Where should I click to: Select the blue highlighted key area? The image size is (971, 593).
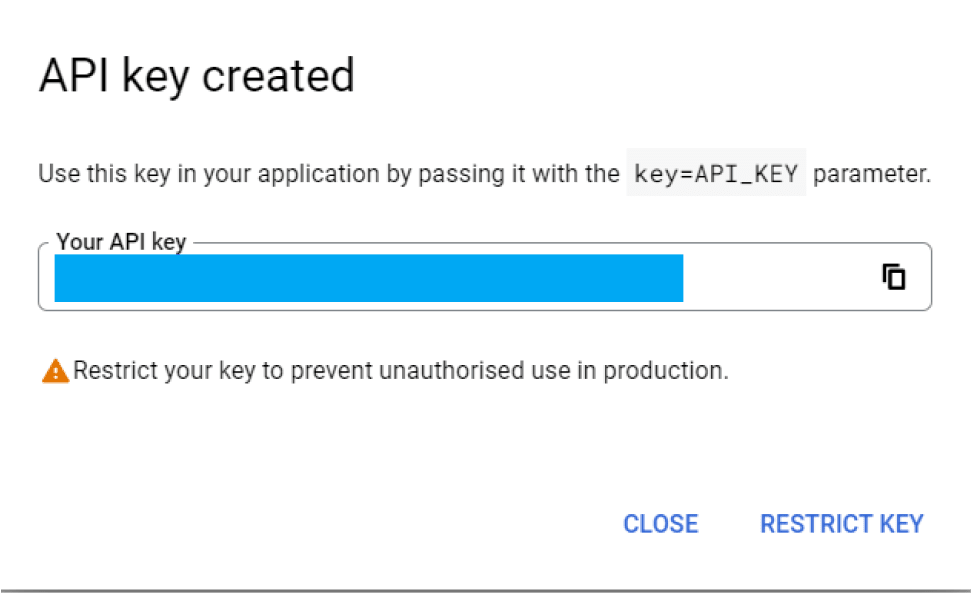[370, 277]
